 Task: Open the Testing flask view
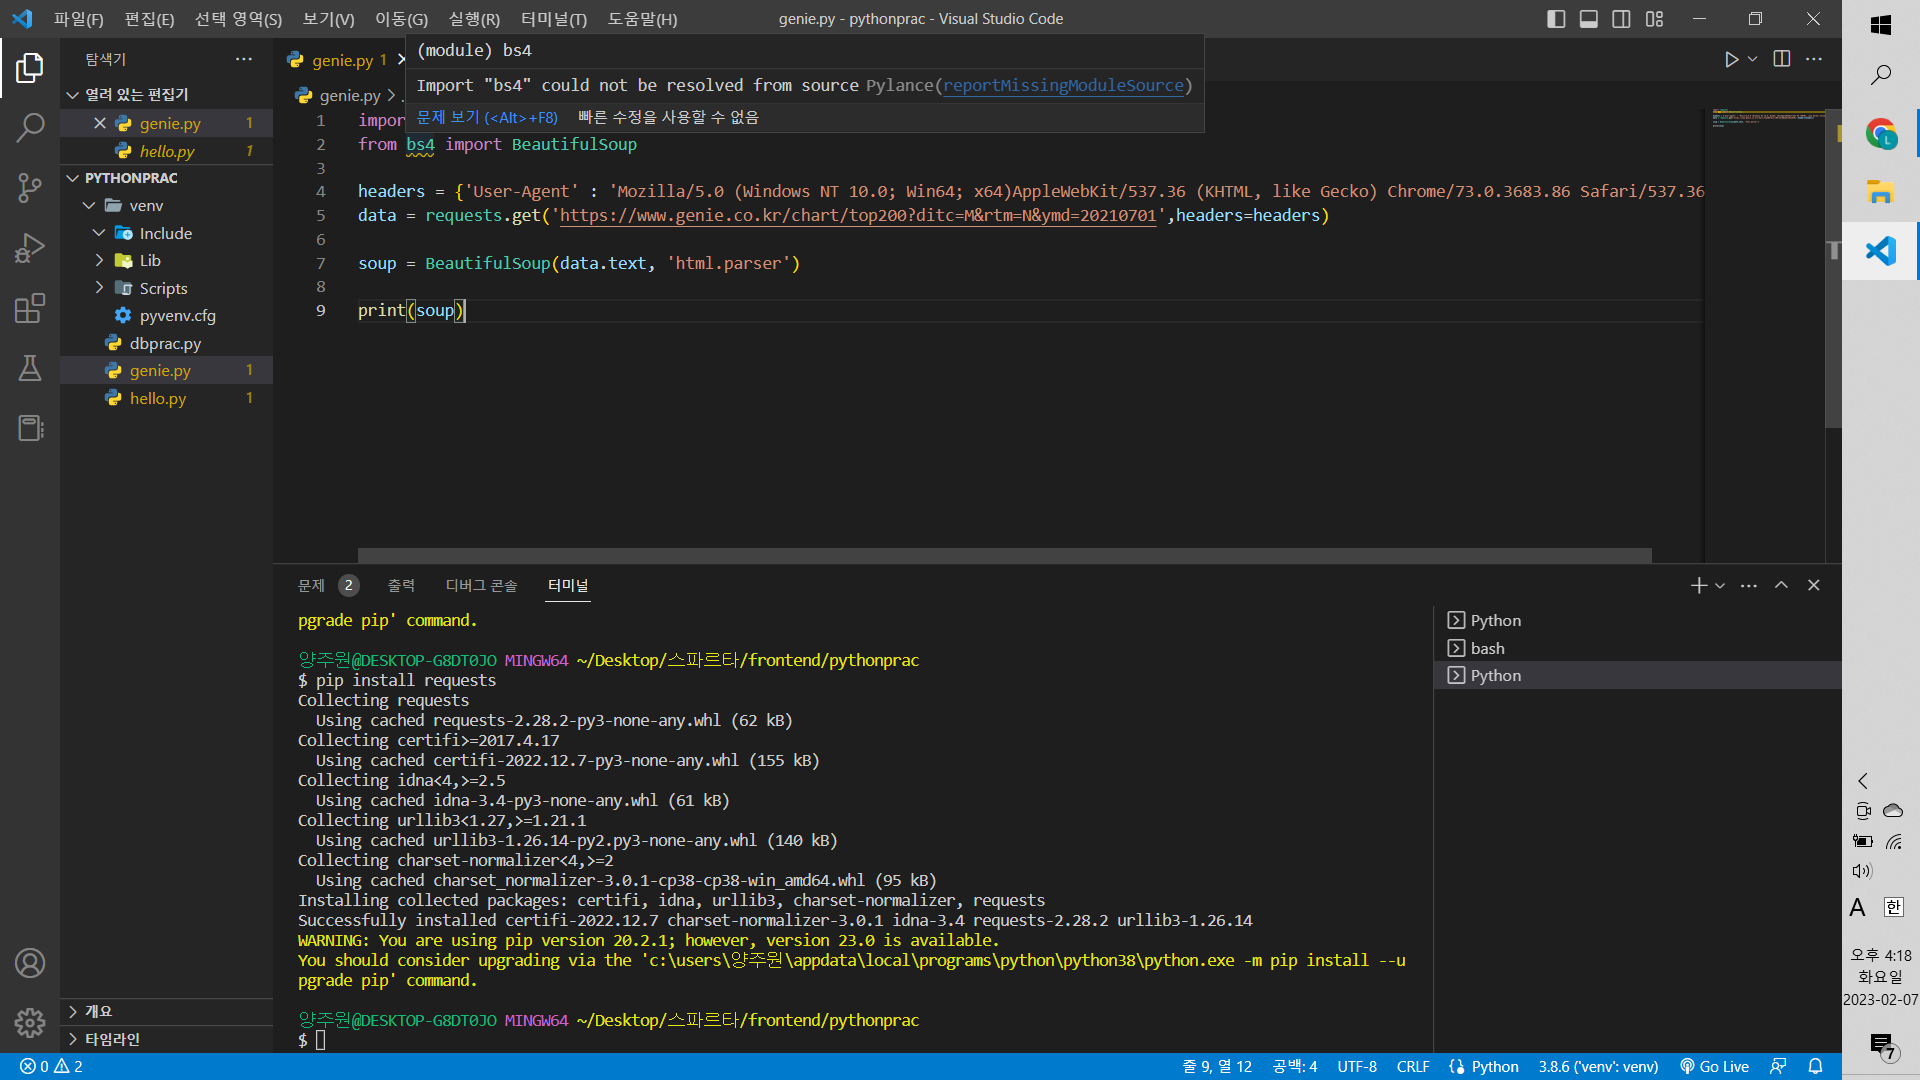[30, 368]
